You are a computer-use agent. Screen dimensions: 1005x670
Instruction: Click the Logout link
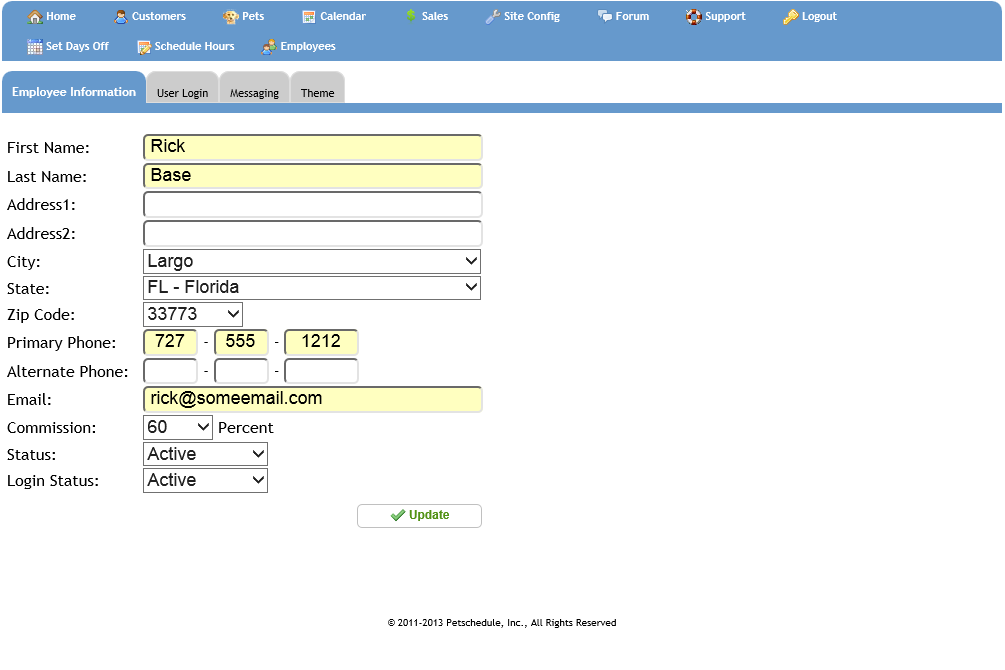click(x=819, y=16)
